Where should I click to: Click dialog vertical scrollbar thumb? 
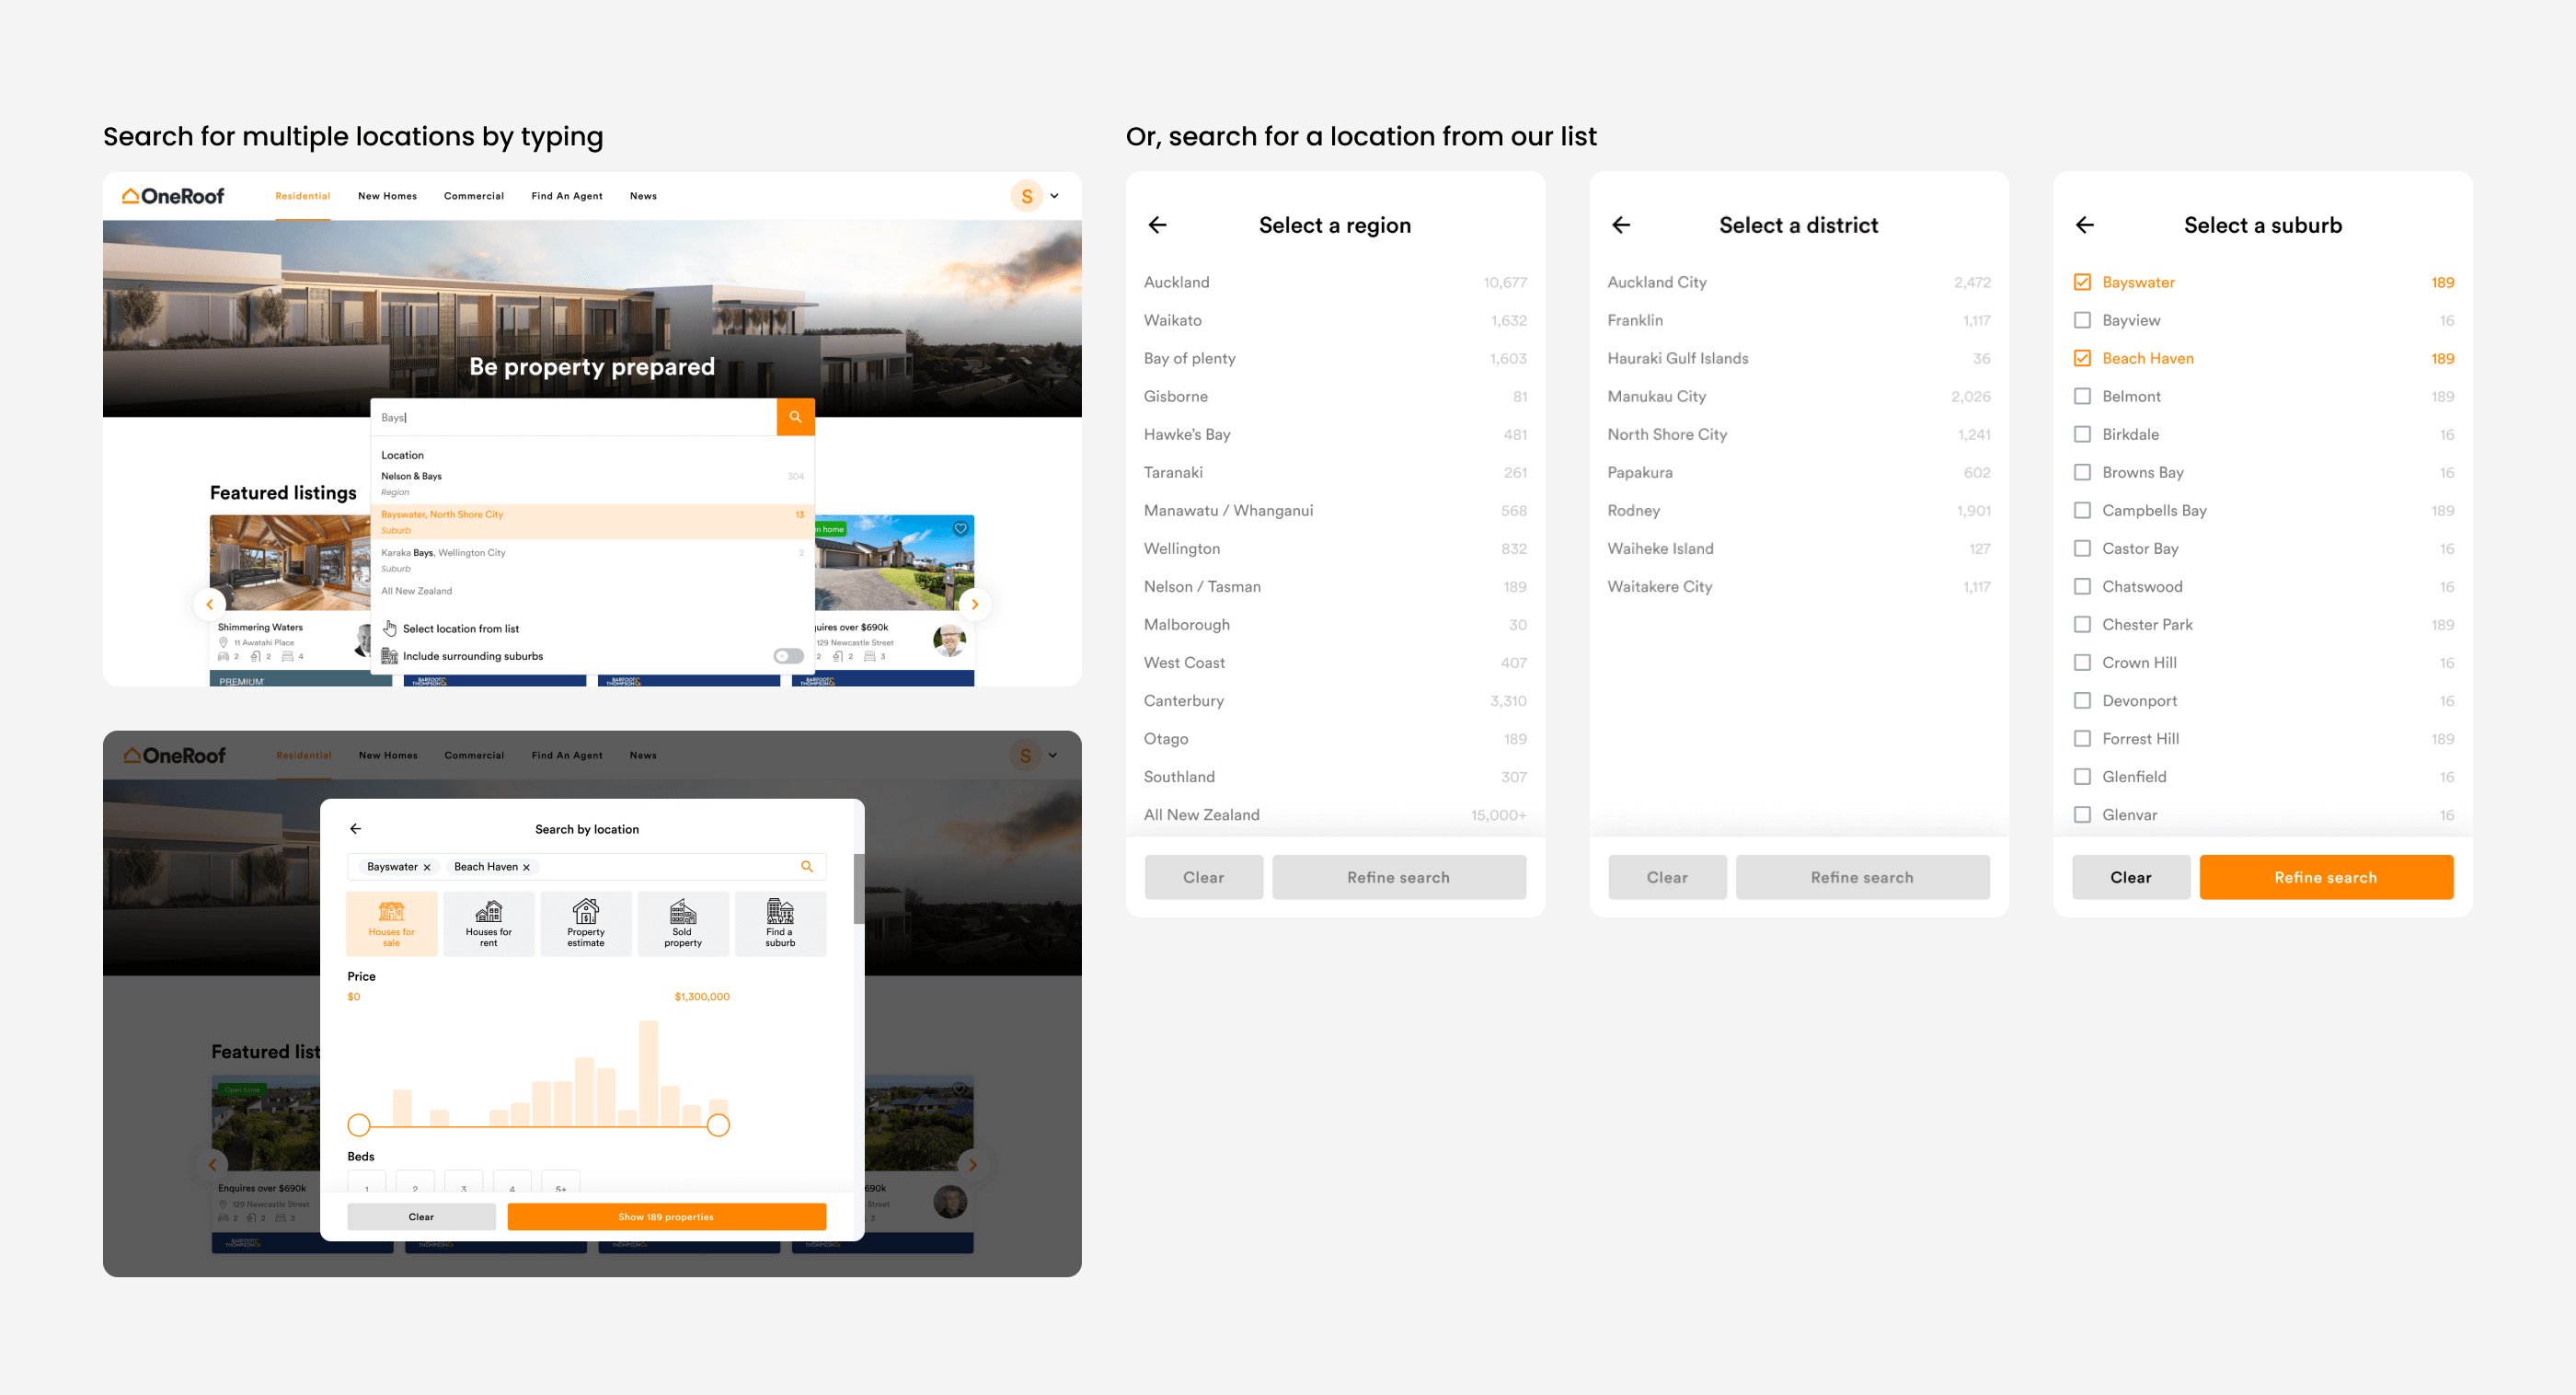pyautogui.click(x=858, y=888)
